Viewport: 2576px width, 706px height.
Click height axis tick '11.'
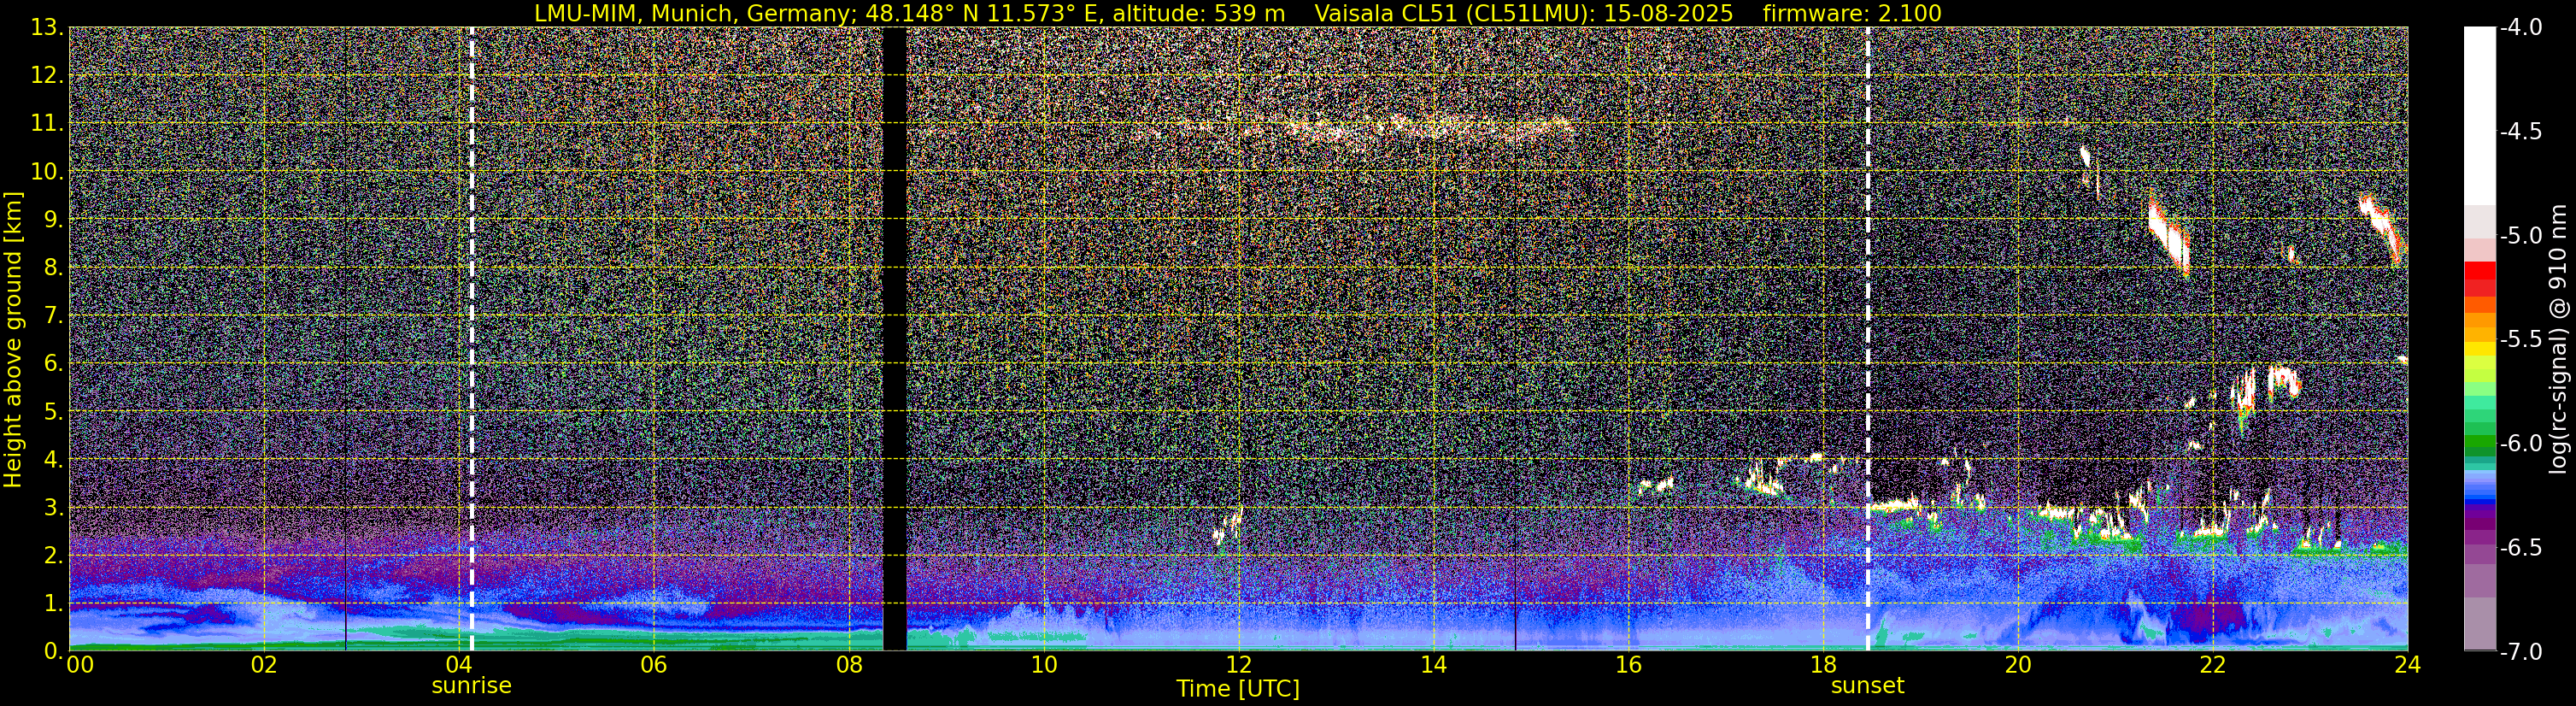[49, 123]
